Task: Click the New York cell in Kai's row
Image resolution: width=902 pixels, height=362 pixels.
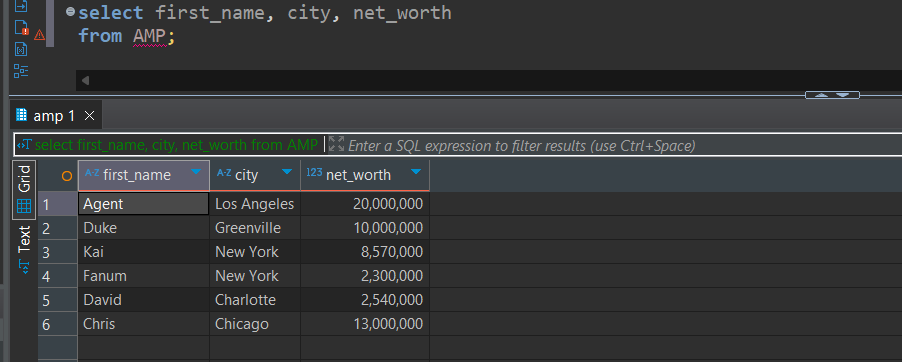Action: tap(255, 252)
